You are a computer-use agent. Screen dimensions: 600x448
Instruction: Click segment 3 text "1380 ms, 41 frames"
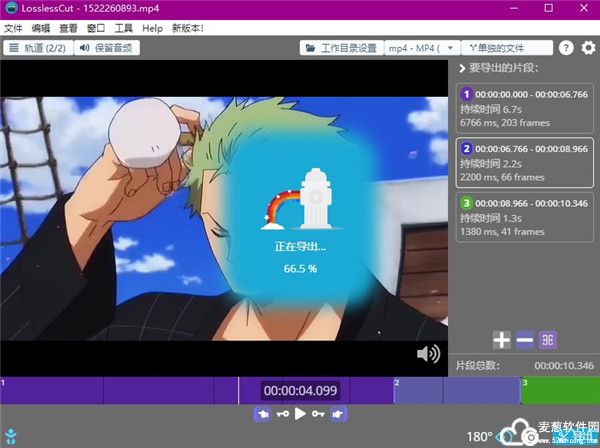click(502, 231)
